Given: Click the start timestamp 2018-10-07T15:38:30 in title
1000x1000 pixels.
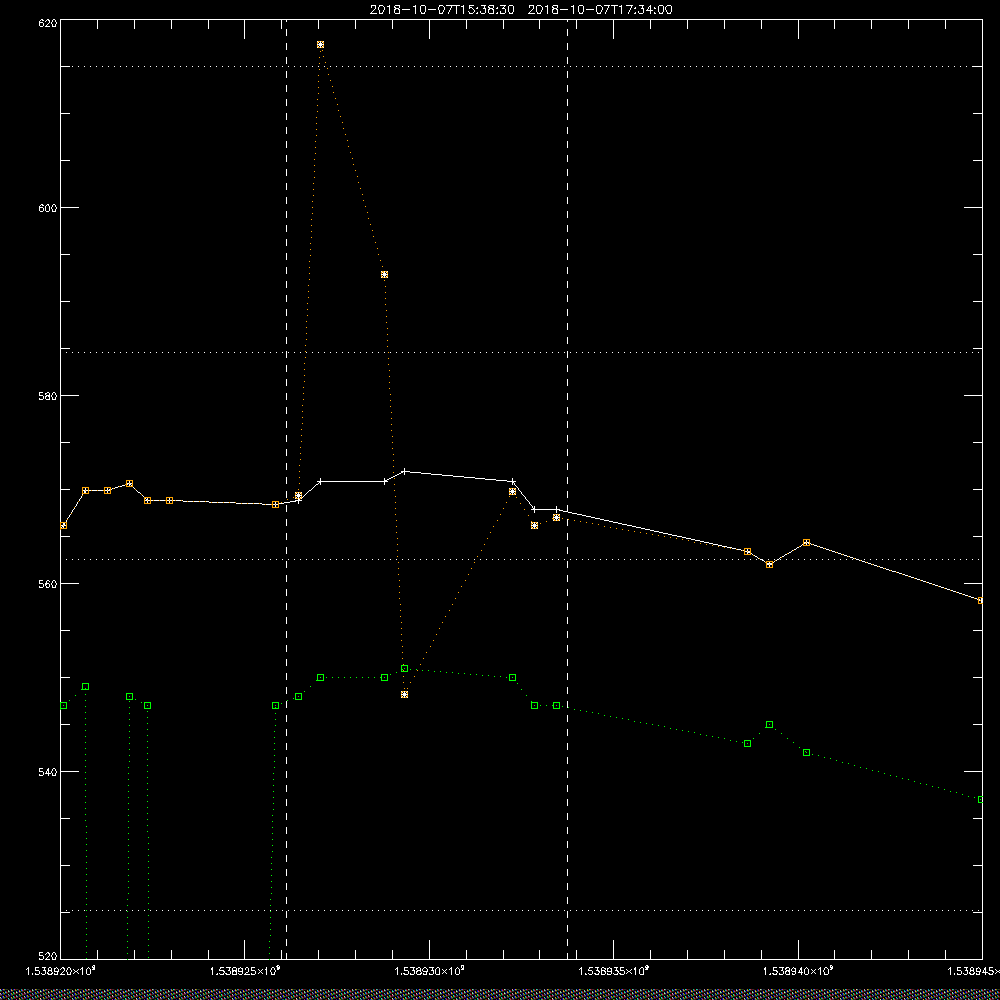Looking at the screenshot, I should click(442, 10).
